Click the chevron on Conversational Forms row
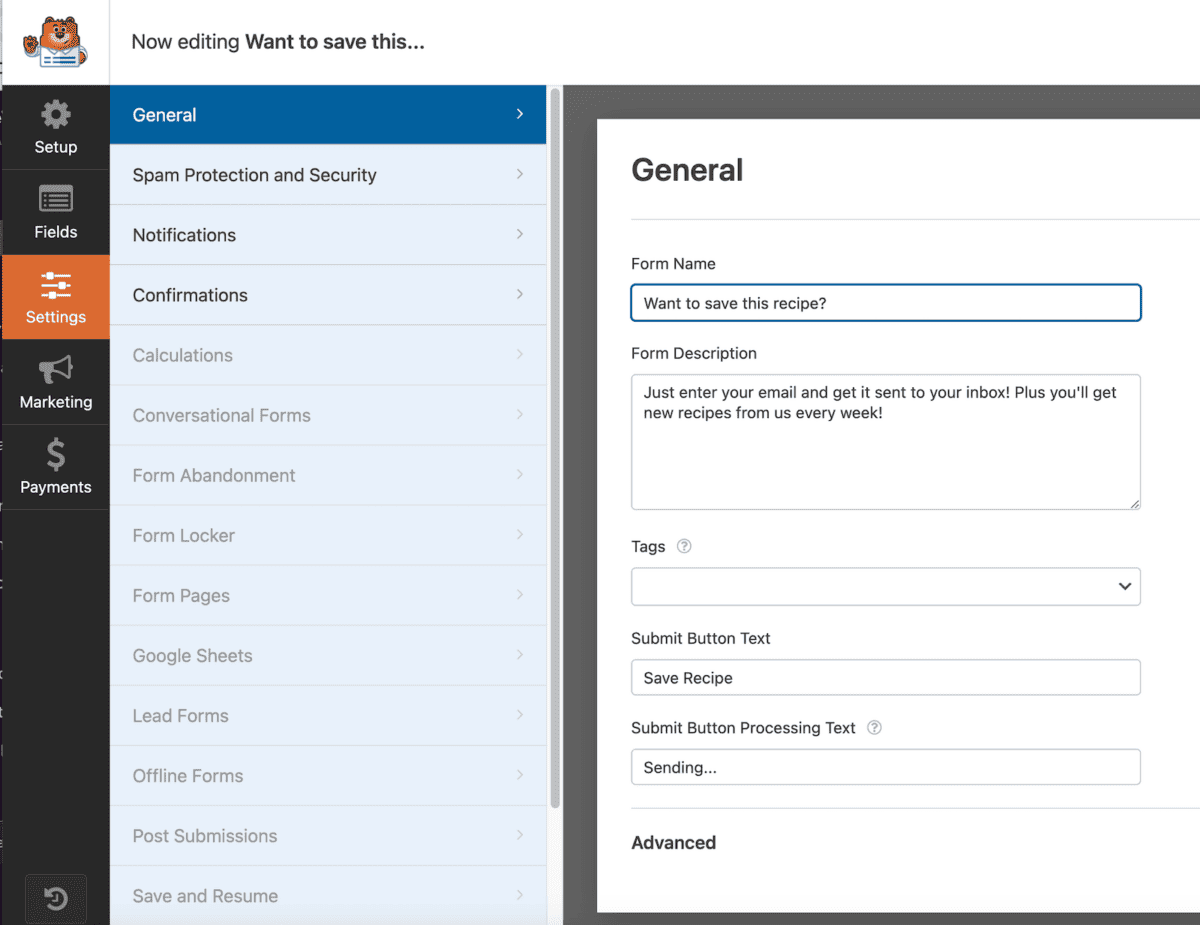Viewport: 1200px width, 925px height. [520, 414]
